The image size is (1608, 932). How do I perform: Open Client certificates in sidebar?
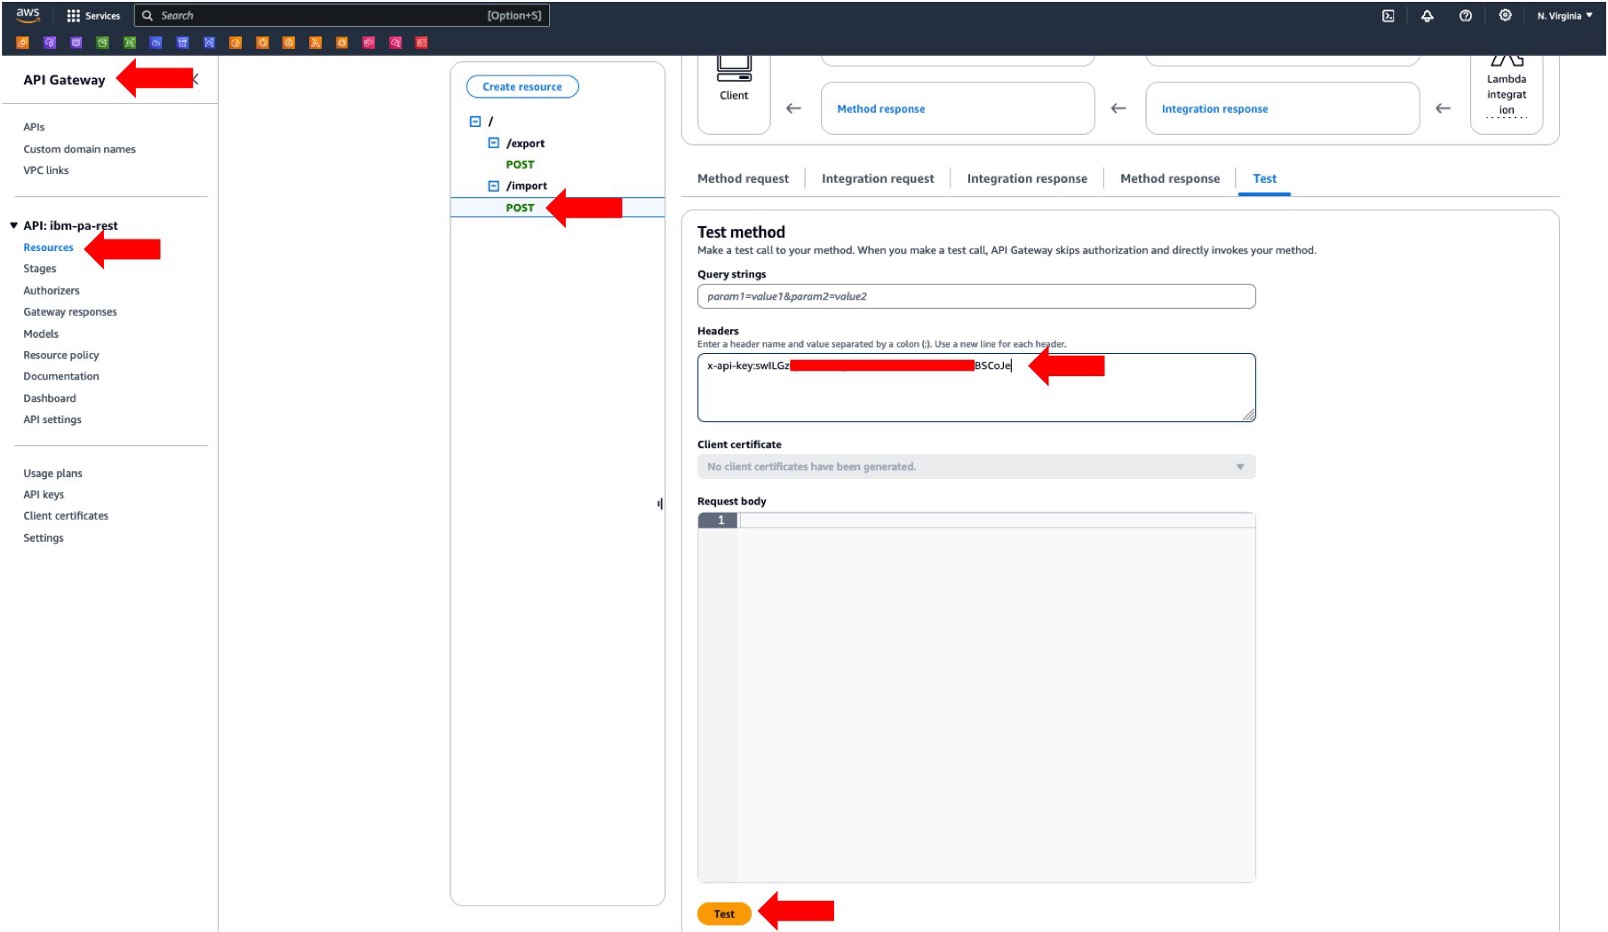[66, 516]
